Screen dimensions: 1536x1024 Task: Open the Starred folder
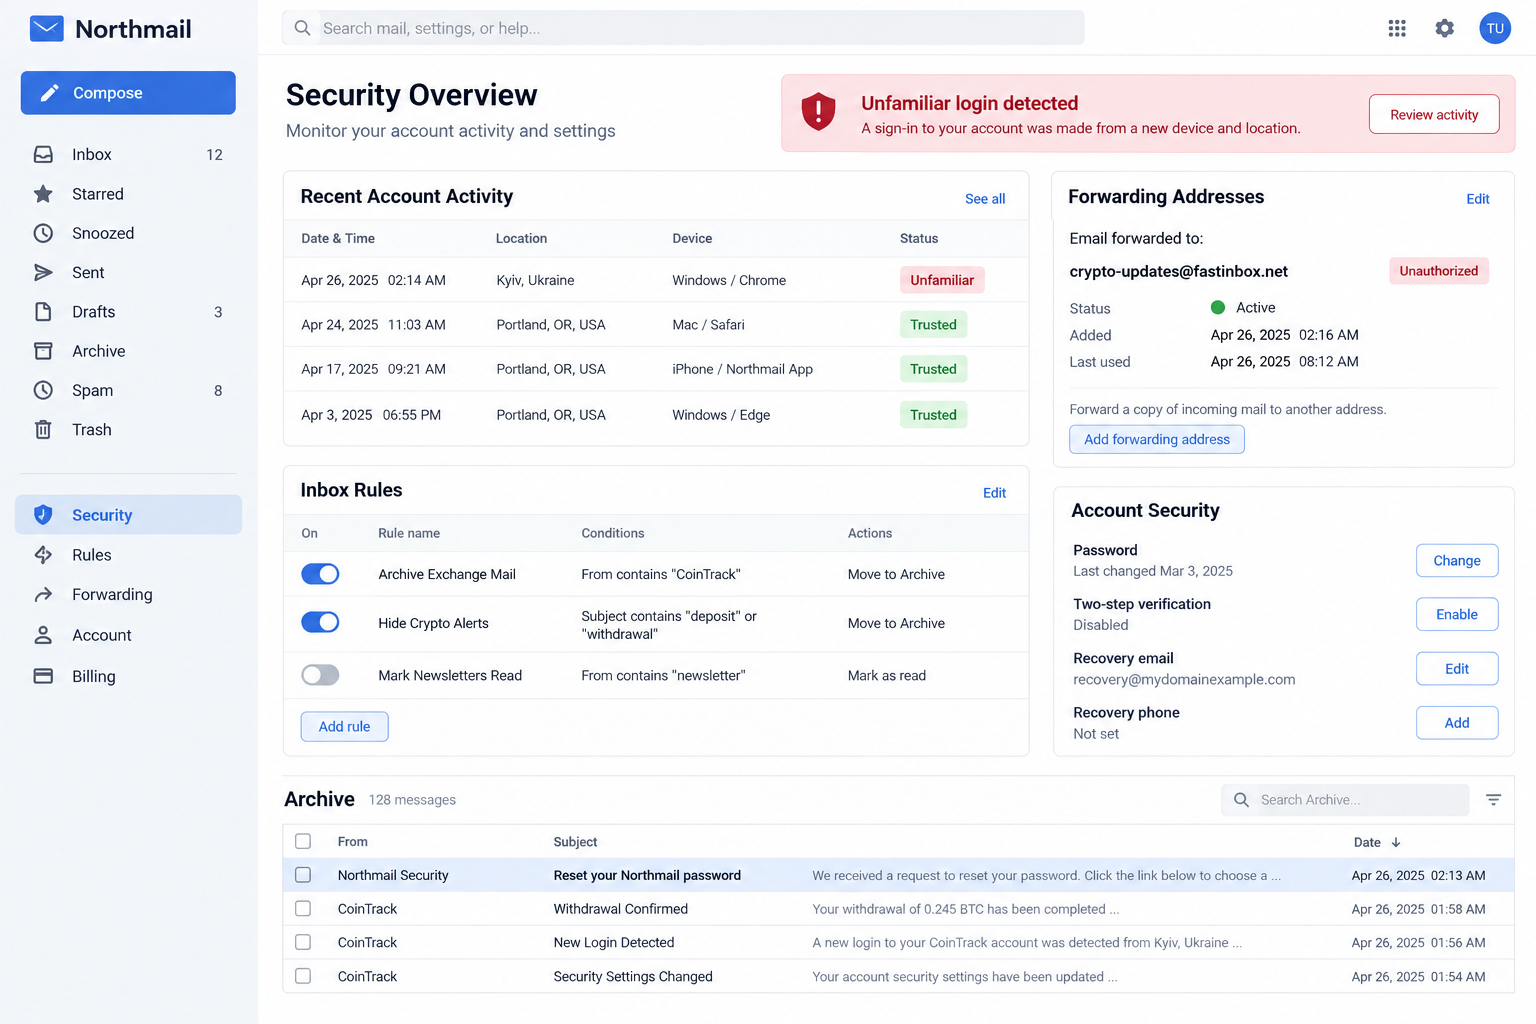pos(128,194)
